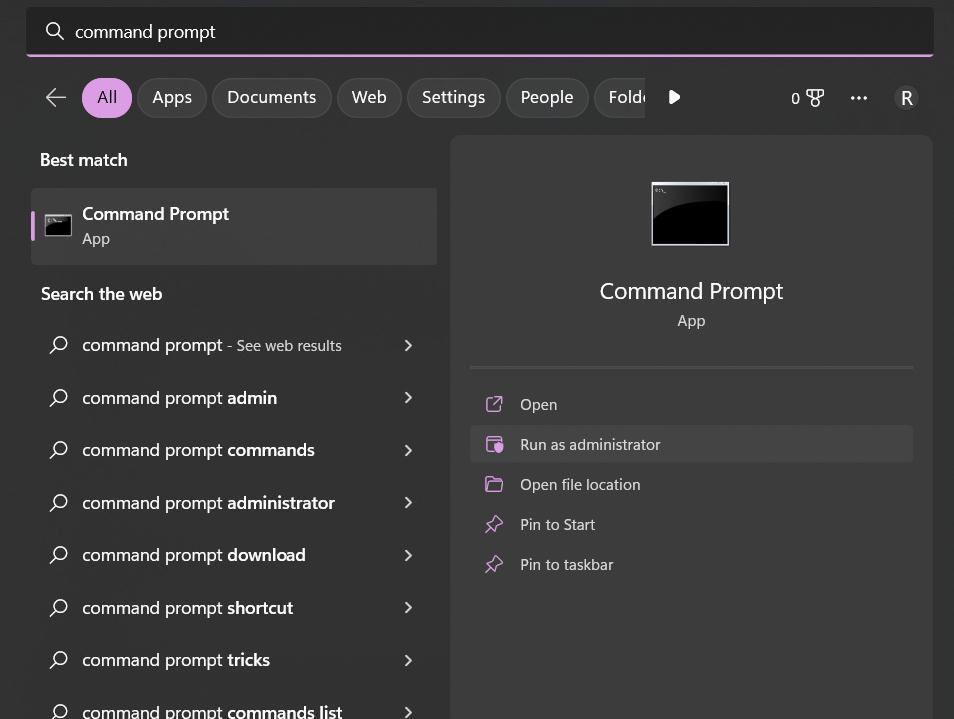This screenshot has height=719, width=954.
Task: Show more filter tabs with the arrow
Action: (x=674, y=97)
